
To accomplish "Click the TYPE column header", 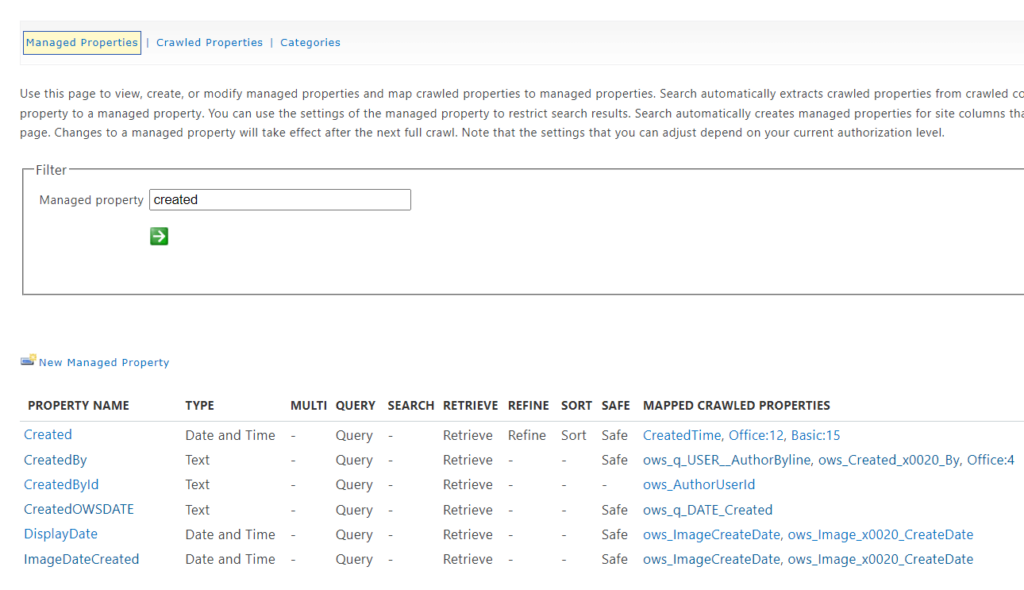I will coord(199,406).
